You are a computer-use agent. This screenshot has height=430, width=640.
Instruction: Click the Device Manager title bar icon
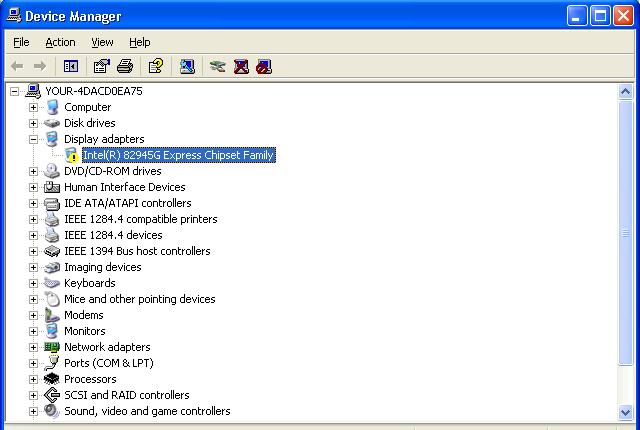click(14, 16)
